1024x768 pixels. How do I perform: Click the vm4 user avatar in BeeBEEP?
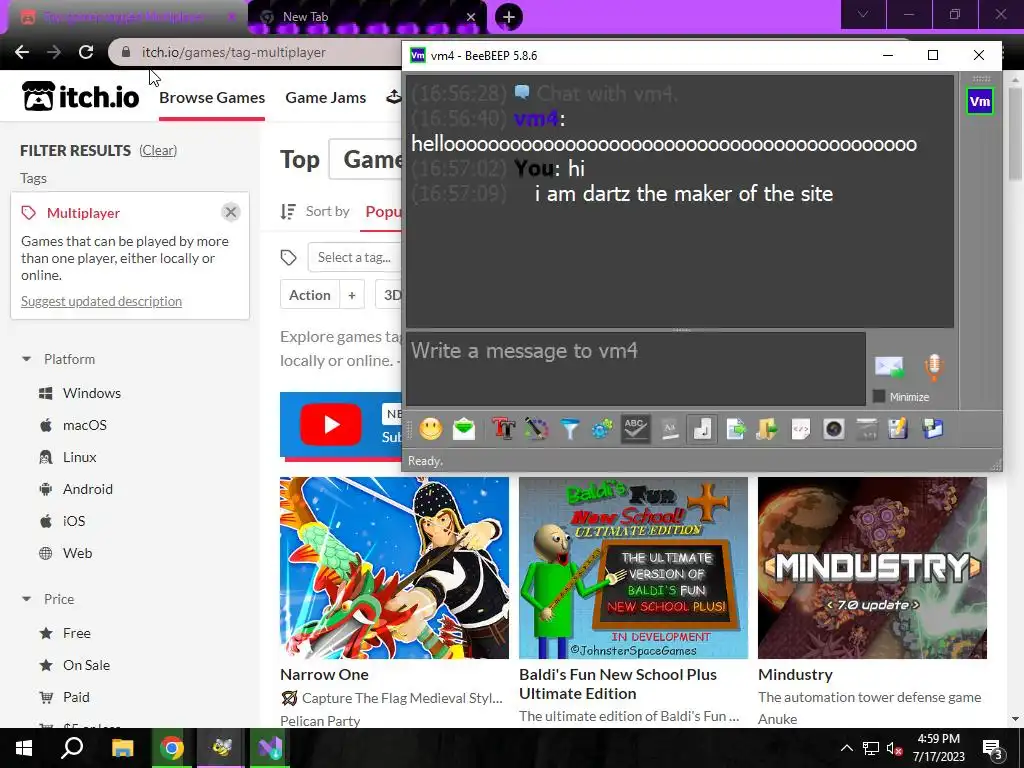pyautogui.click(x=980, y=101)
